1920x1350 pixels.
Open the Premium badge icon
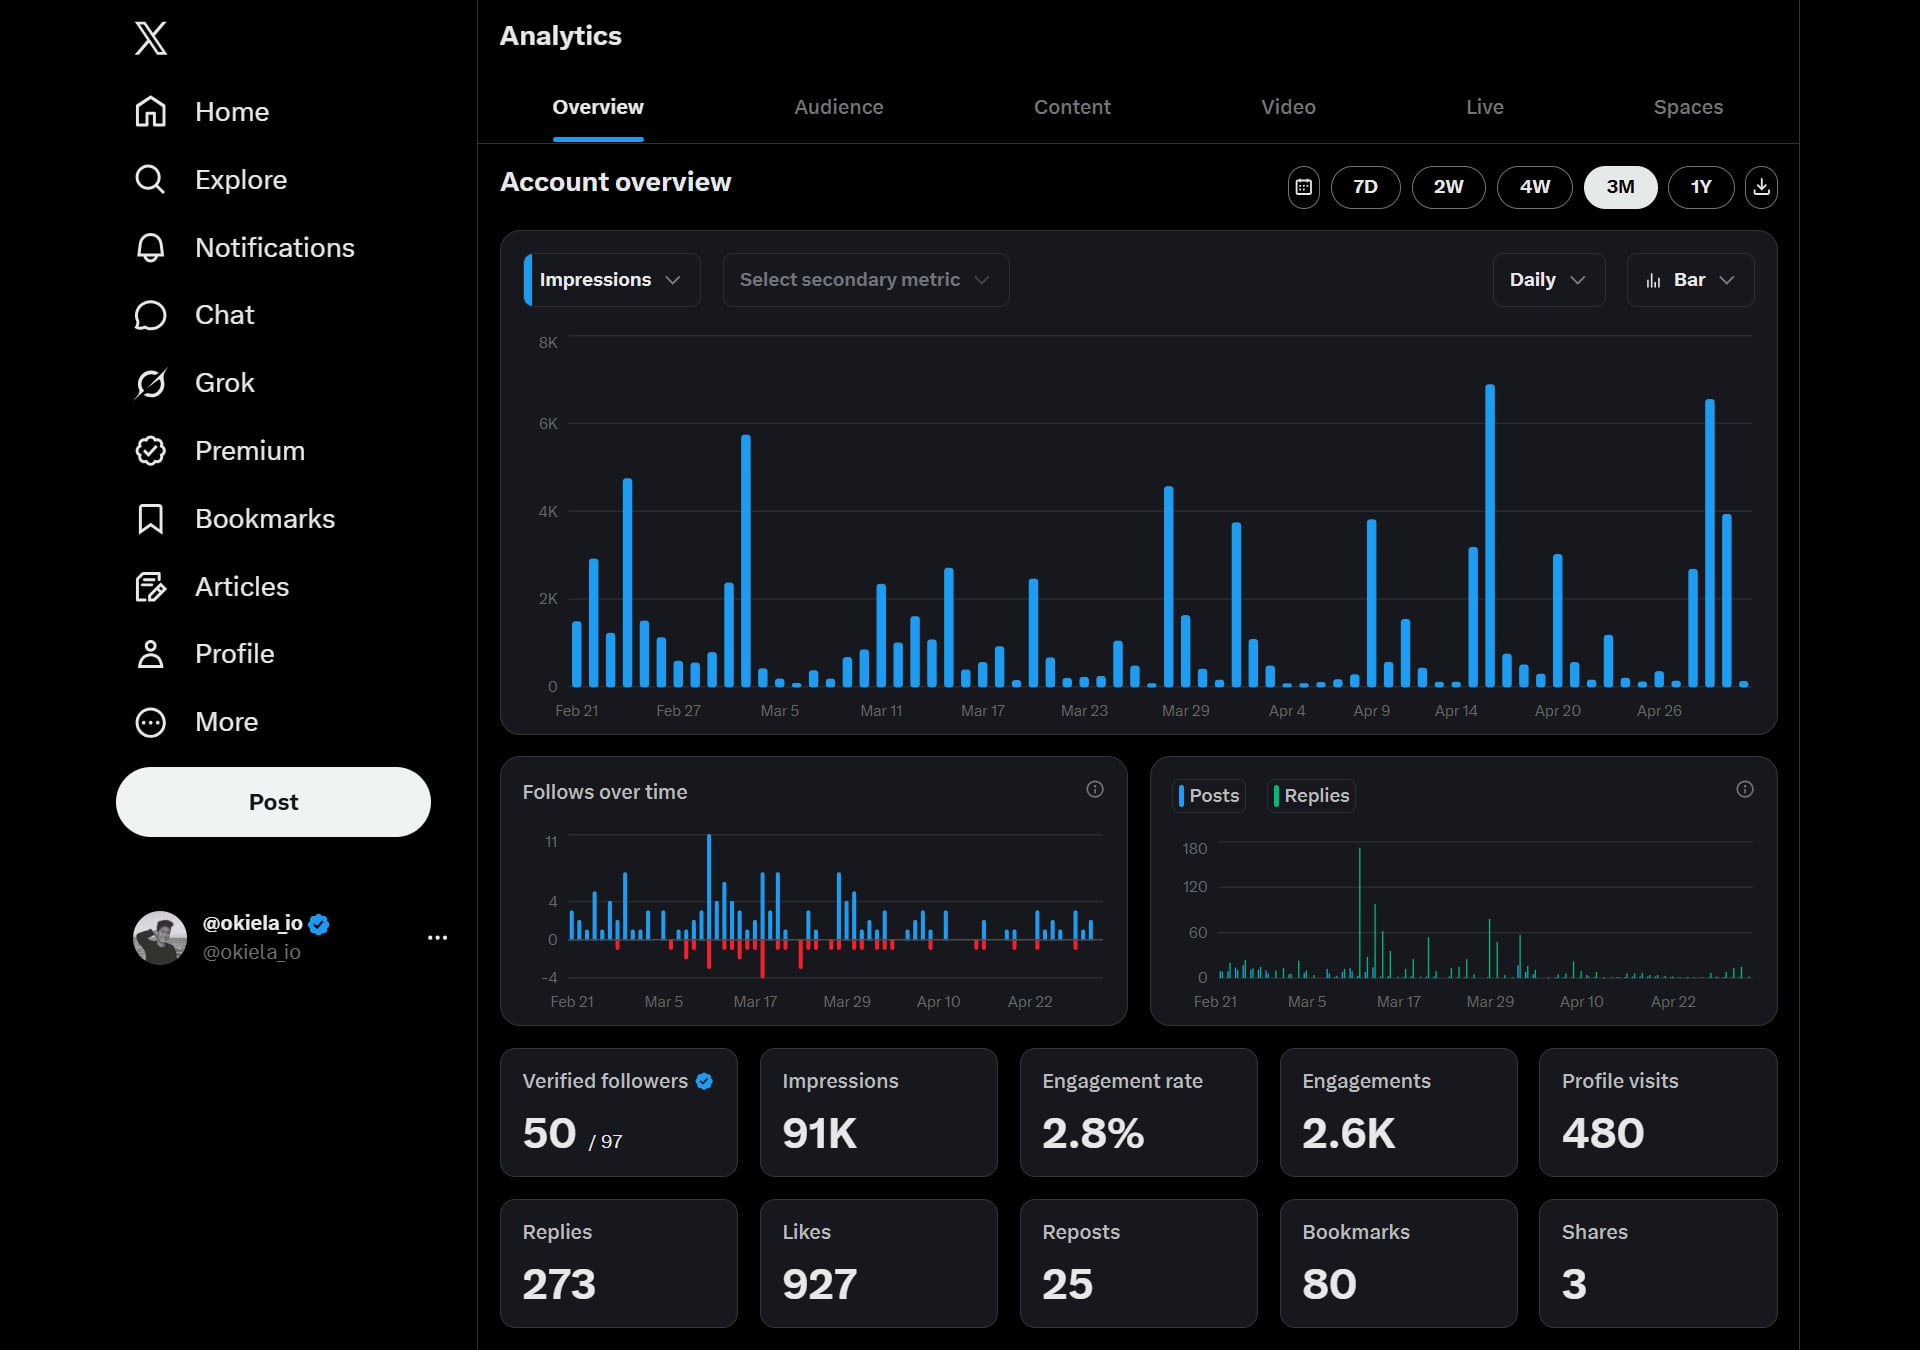point(150,451)
